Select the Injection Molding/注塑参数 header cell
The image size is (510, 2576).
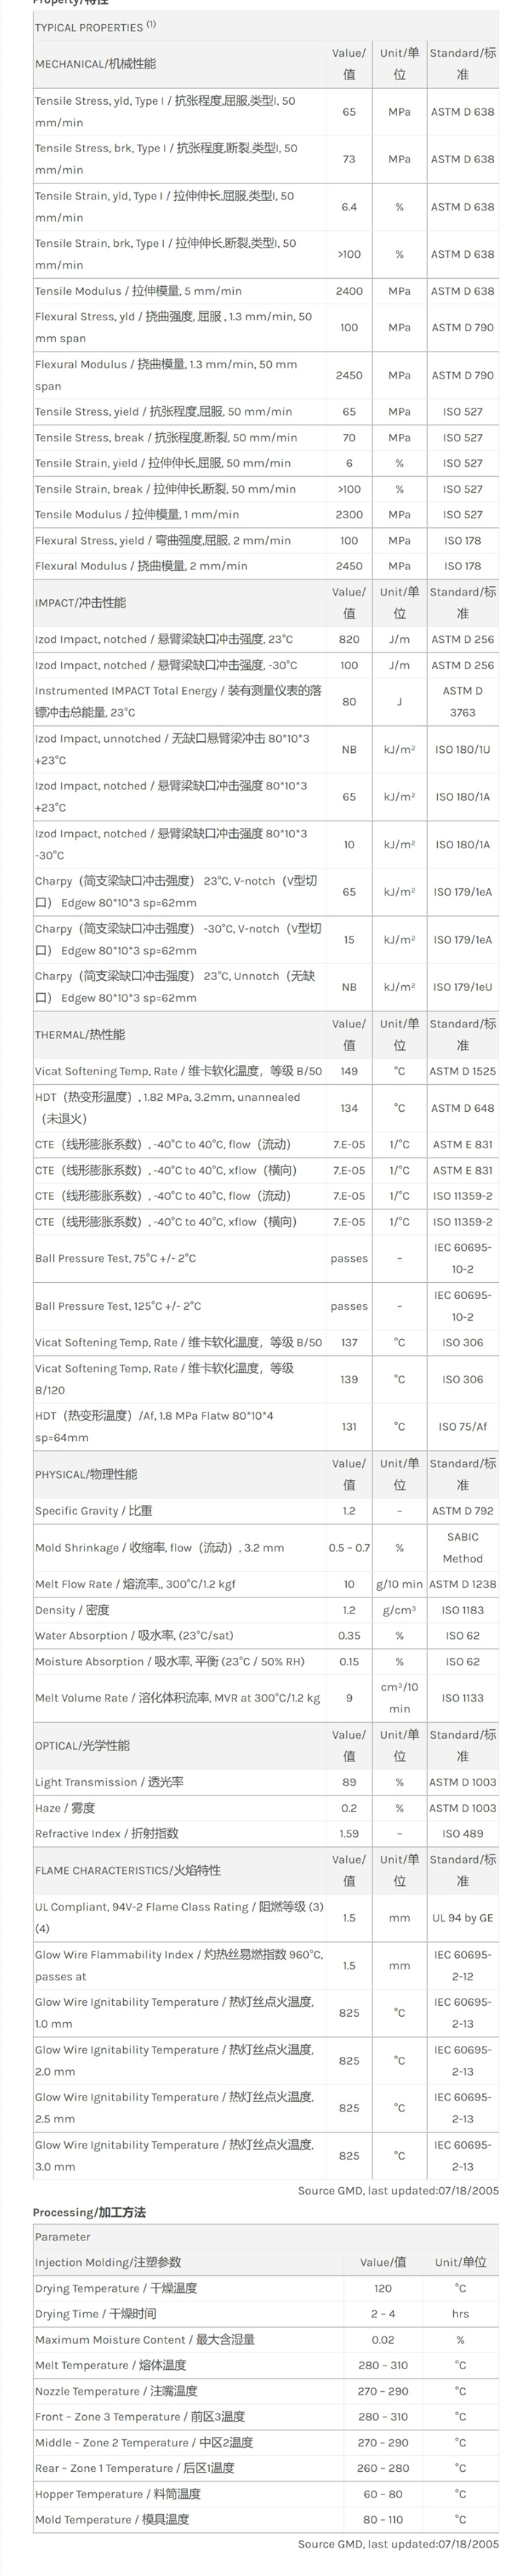108,2261
